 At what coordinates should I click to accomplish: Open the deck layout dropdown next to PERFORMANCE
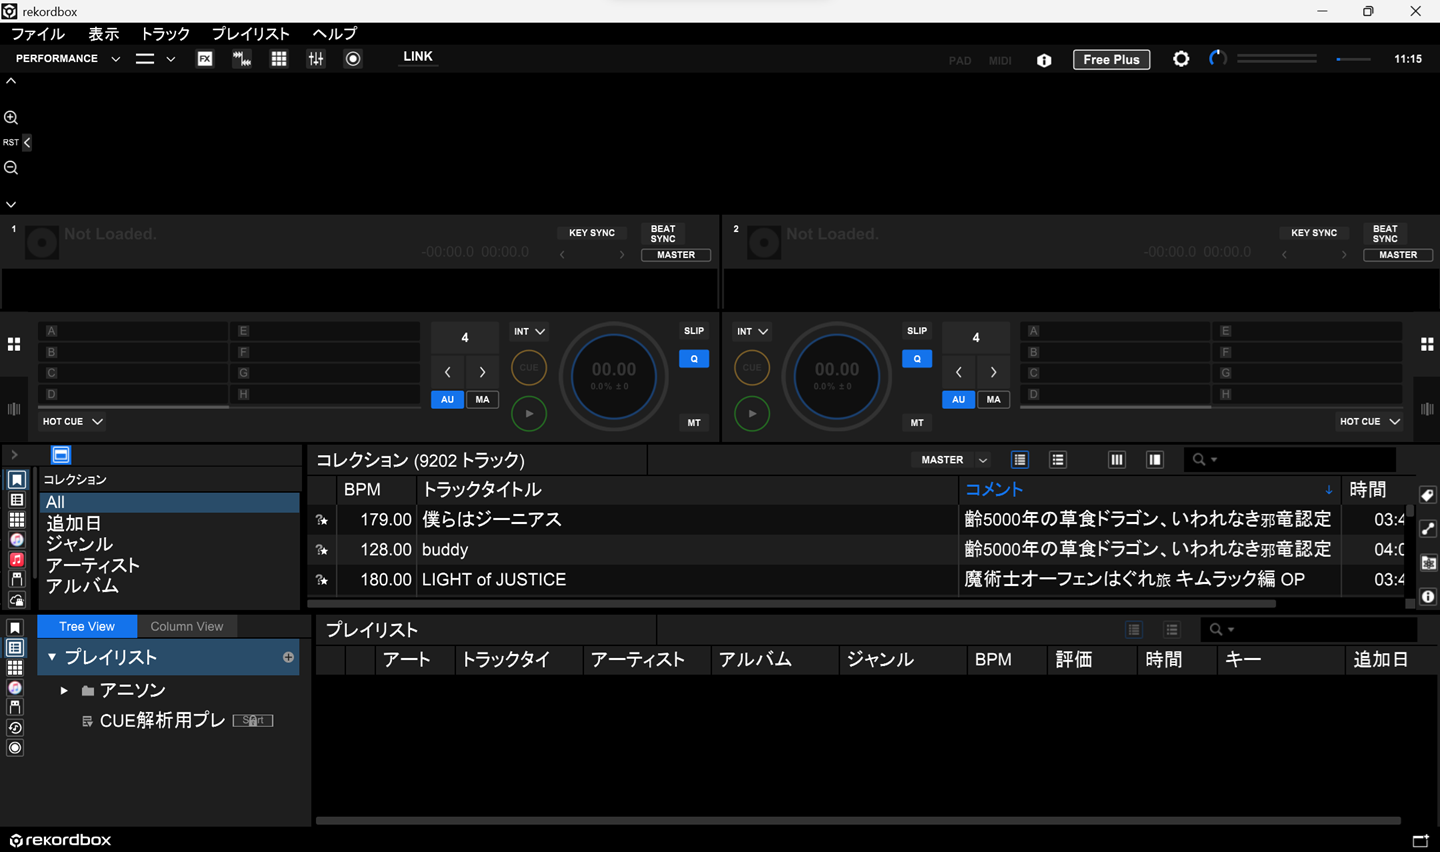156,59
